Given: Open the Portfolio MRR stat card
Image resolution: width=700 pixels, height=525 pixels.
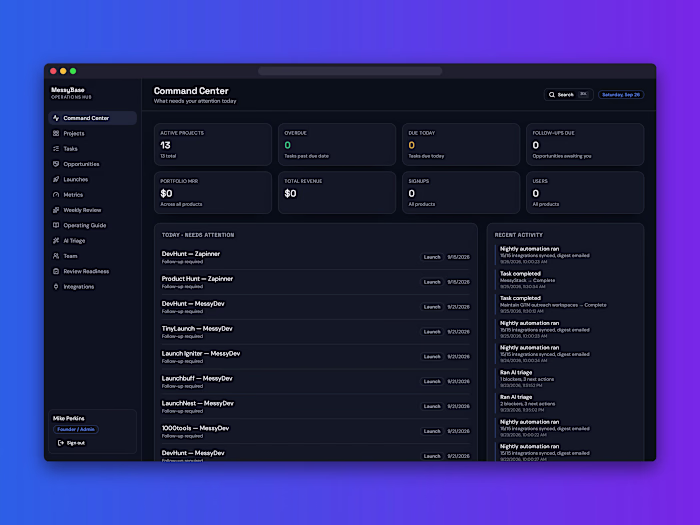Looking at the screenshot, I should point(213,192).
